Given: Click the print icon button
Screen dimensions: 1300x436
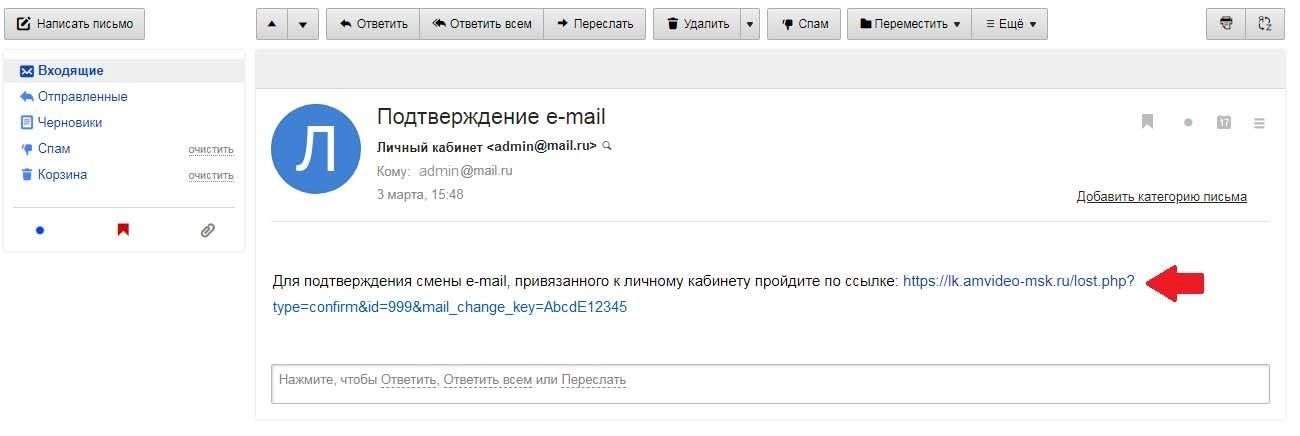Looking at the screenshot, I should tap(1227, 24).
